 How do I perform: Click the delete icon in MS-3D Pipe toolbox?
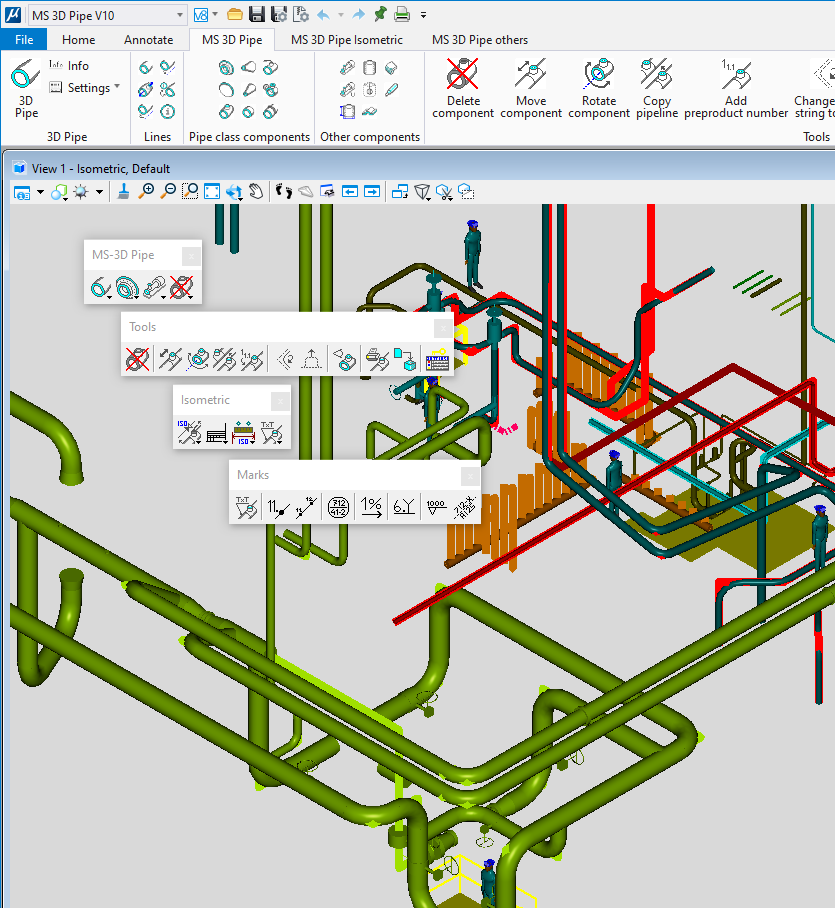(181, 287)
